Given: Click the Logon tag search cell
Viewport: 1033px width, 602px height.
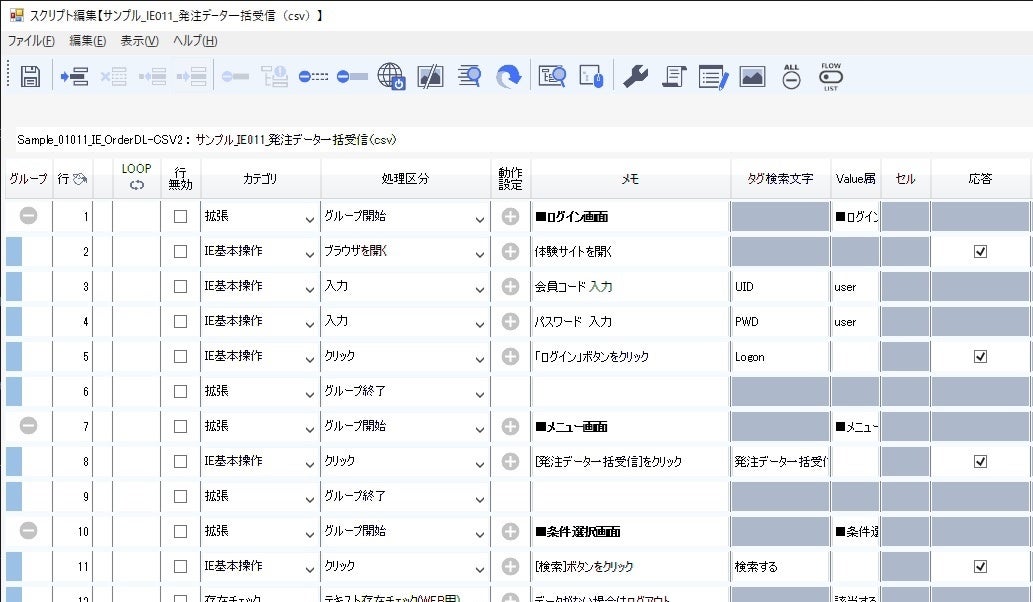Looking at the screenshot, I should (x=780, y=356).
